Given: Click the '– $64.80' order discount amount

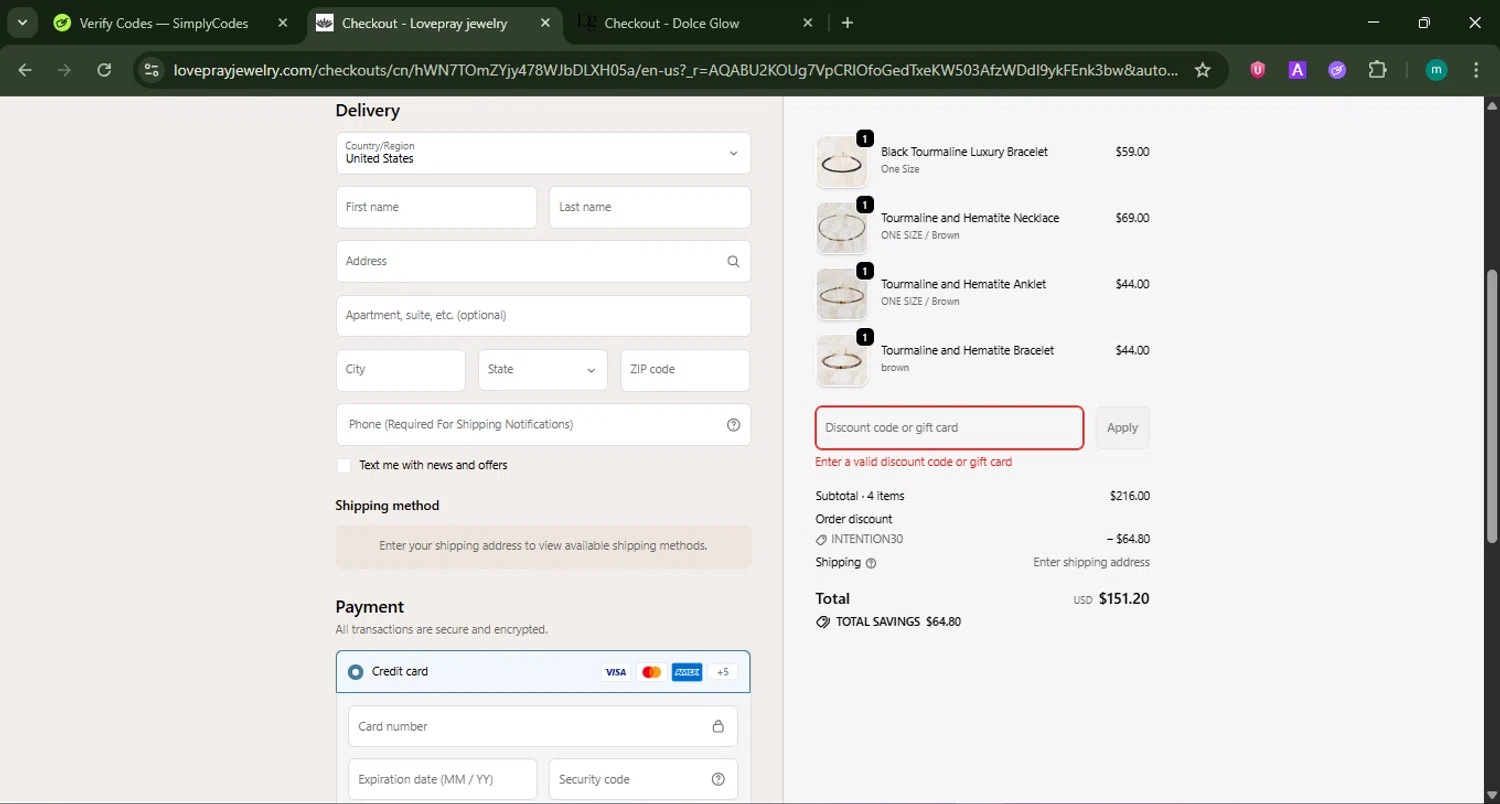Looking at the screenshot, I should [1128, 539].
